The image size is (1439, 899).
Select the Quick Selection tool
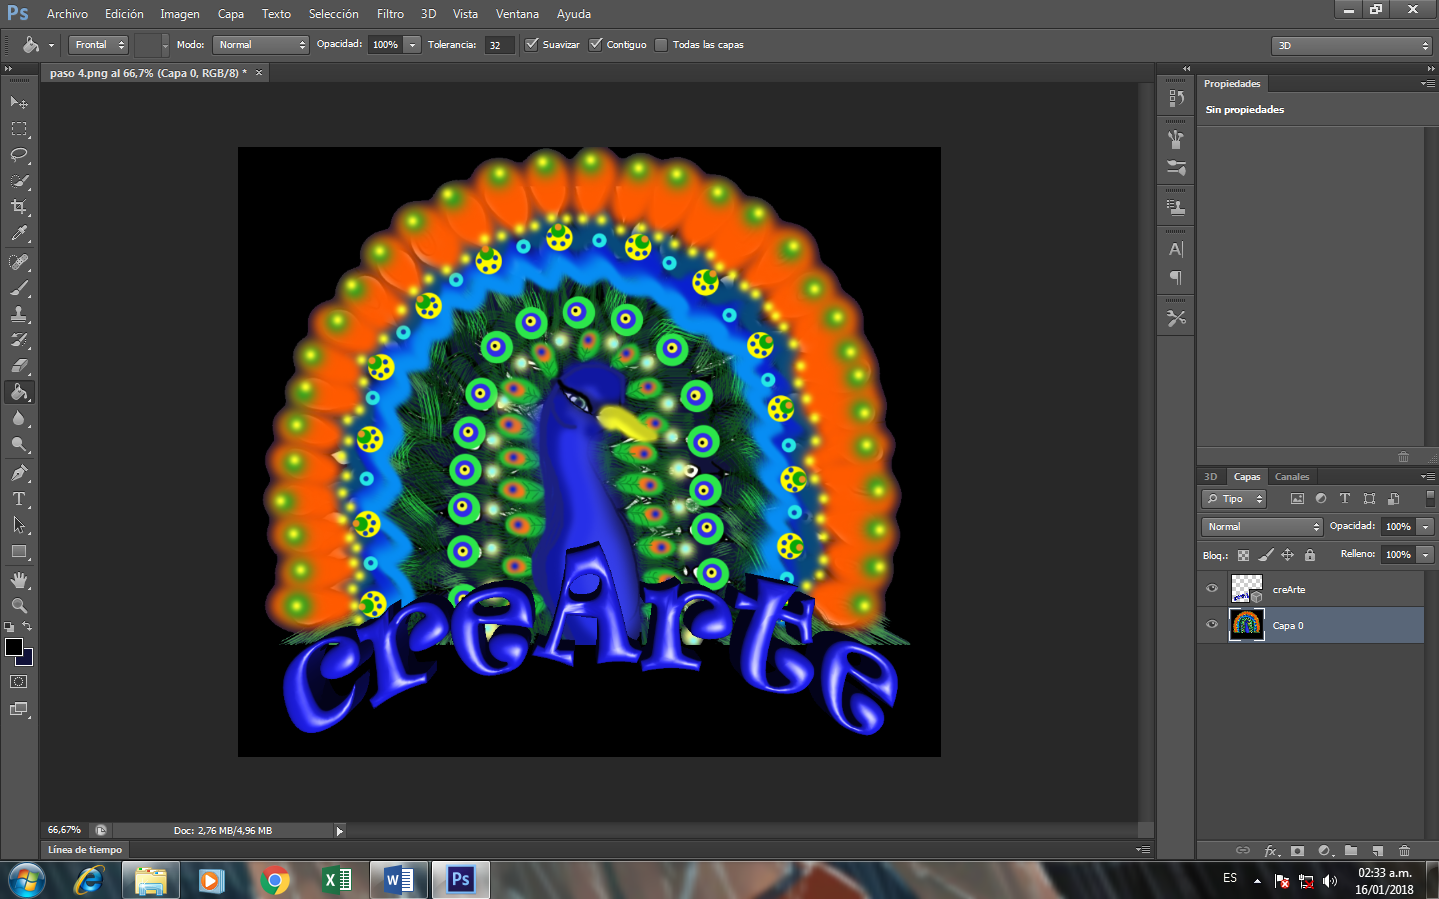(x=19, y=181)
